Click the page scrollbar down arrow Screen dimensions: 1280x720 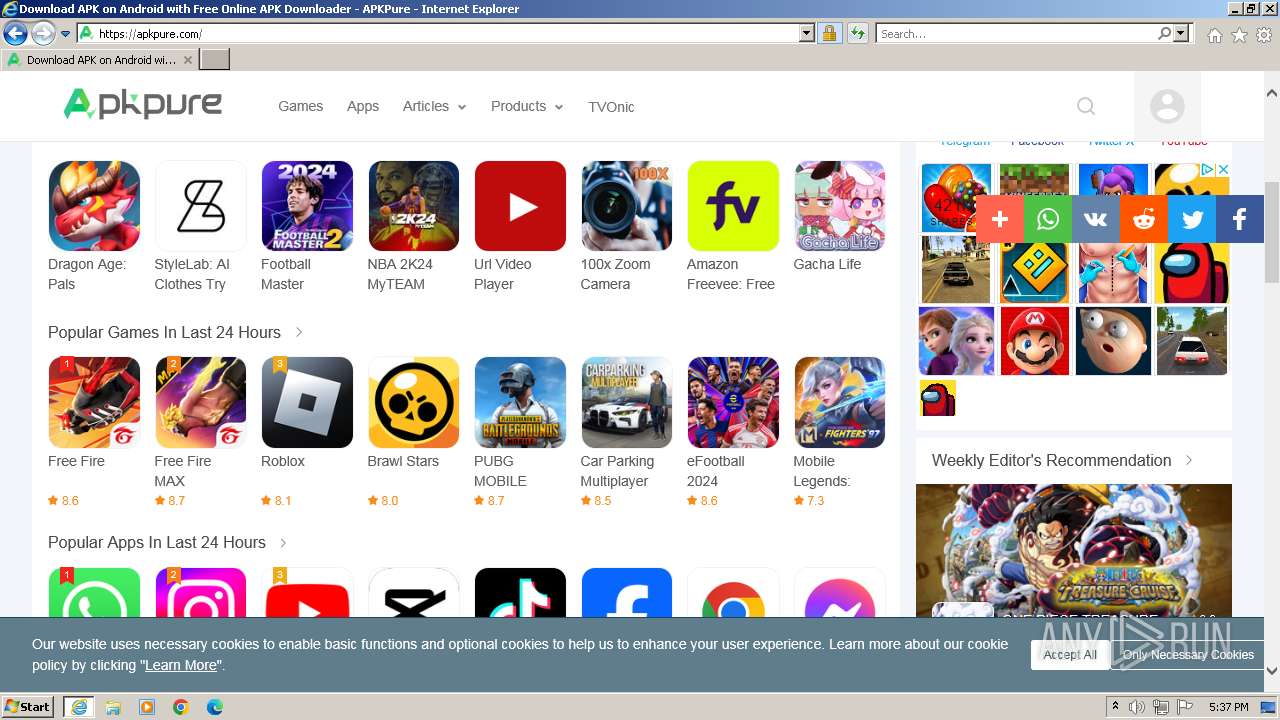point(1272,671)
